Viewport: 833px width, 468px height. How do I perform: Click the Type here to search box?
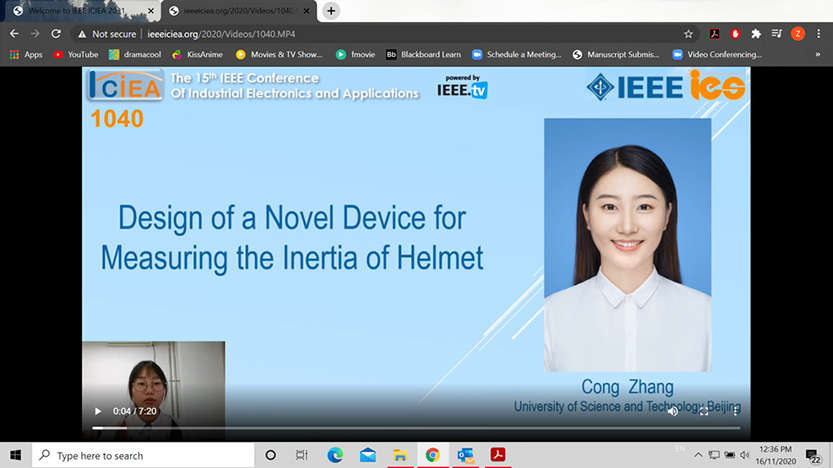[x=143, y=455]
